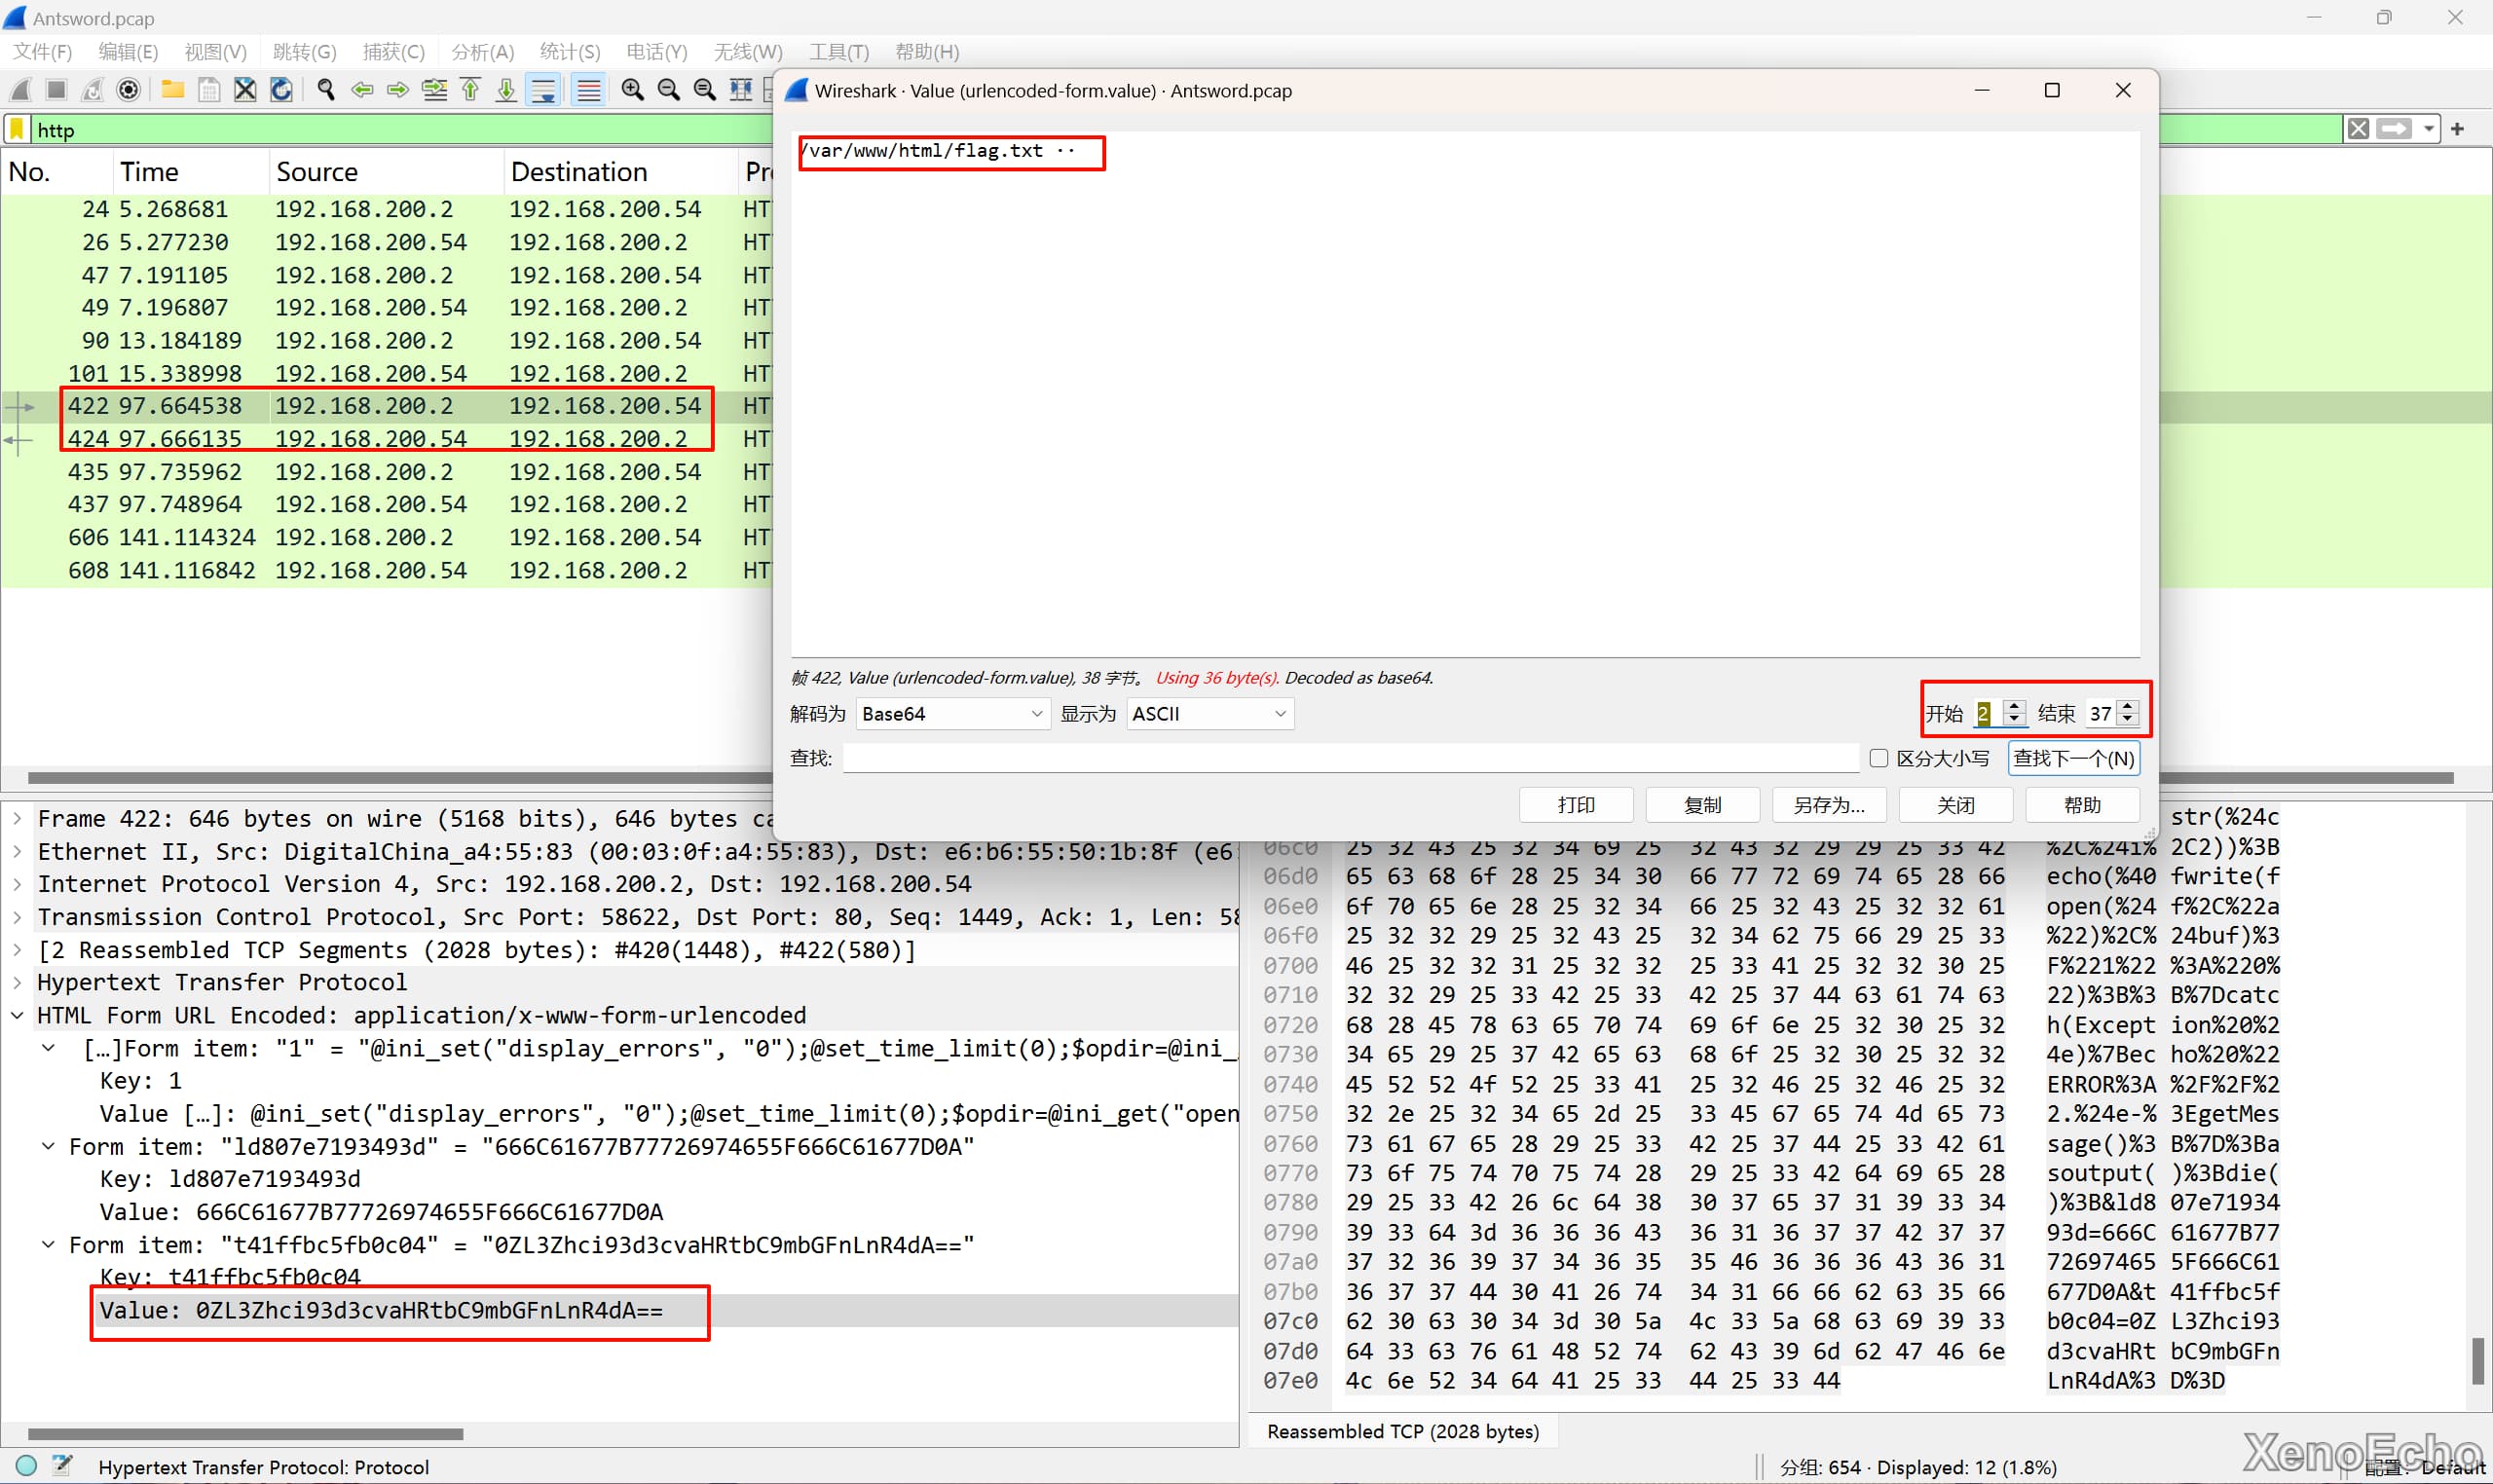Viewport: 2493px width, 1484px height.
Task: Toggle colorize packet list icon
Action: pyautogui.click(x=589, y=91)
